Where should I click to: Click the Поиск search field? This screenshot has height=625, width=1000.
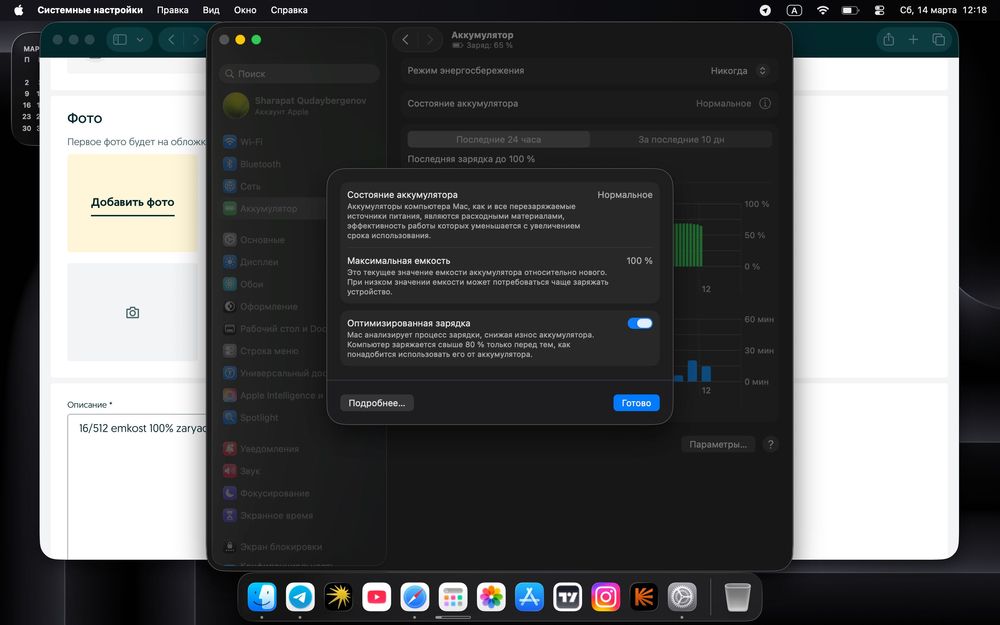pyautogui.click(x=300, y=74)
